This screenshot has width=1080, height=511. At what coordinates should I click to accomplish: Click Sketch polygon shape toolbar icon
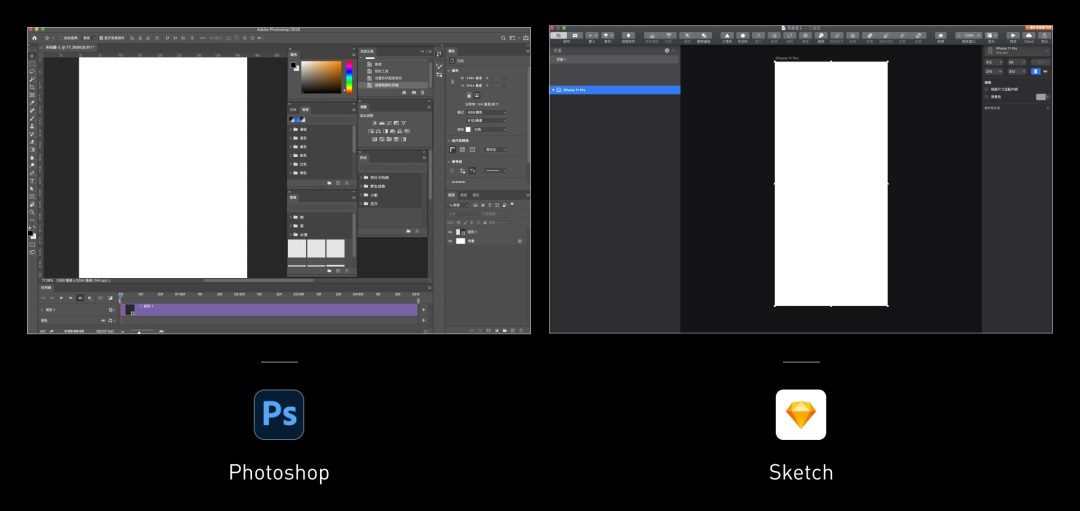742,35
